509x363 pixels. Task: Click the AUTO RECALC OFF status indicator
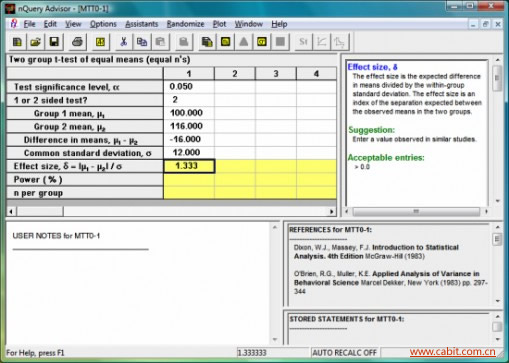click(344, 352)
